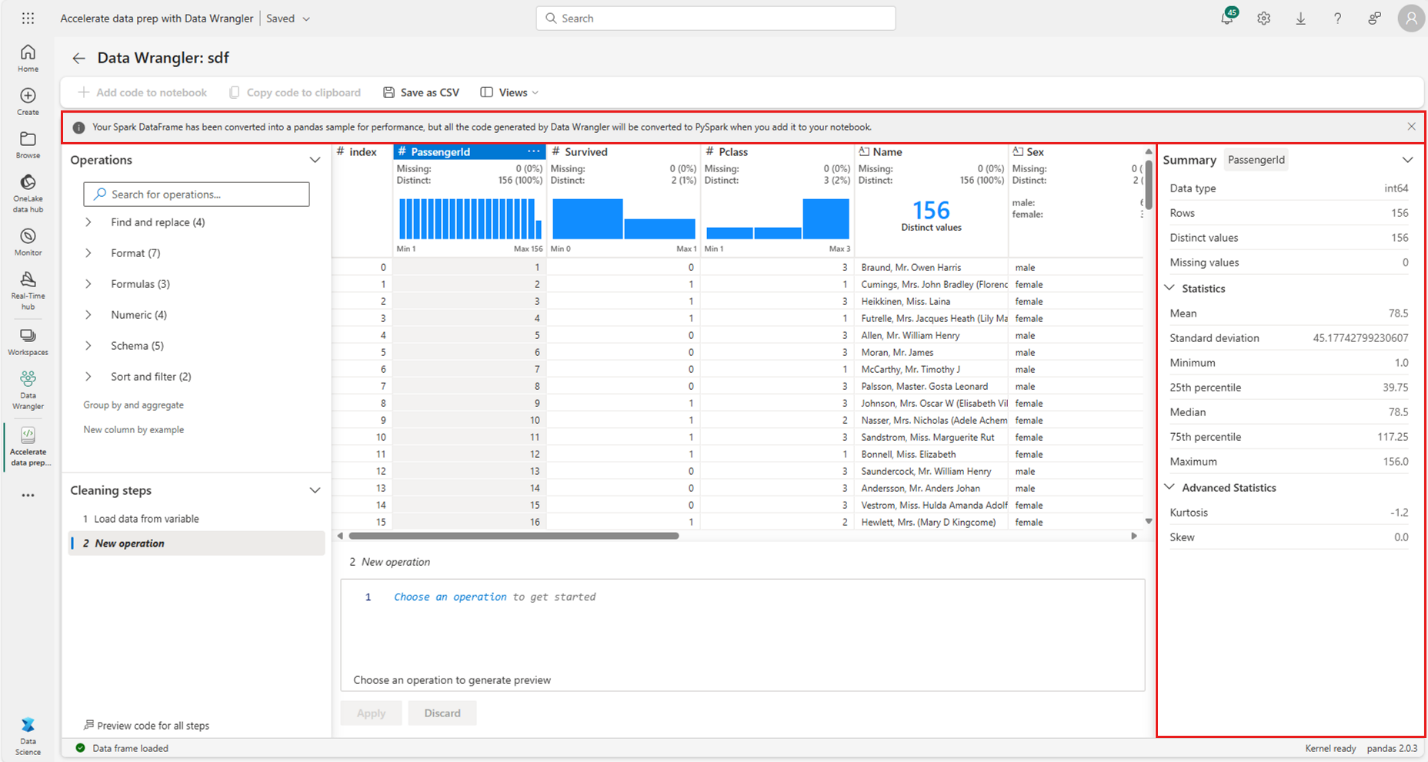
Task: Go back with the left arrow
Action: coord(79,59)
